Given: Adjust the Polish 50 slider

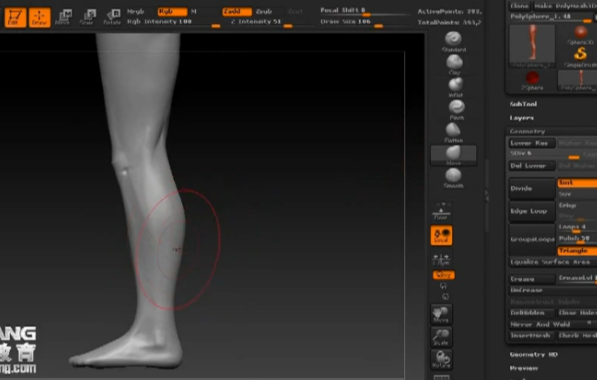Looking at the screenshot, I should (x=577, y=239).
